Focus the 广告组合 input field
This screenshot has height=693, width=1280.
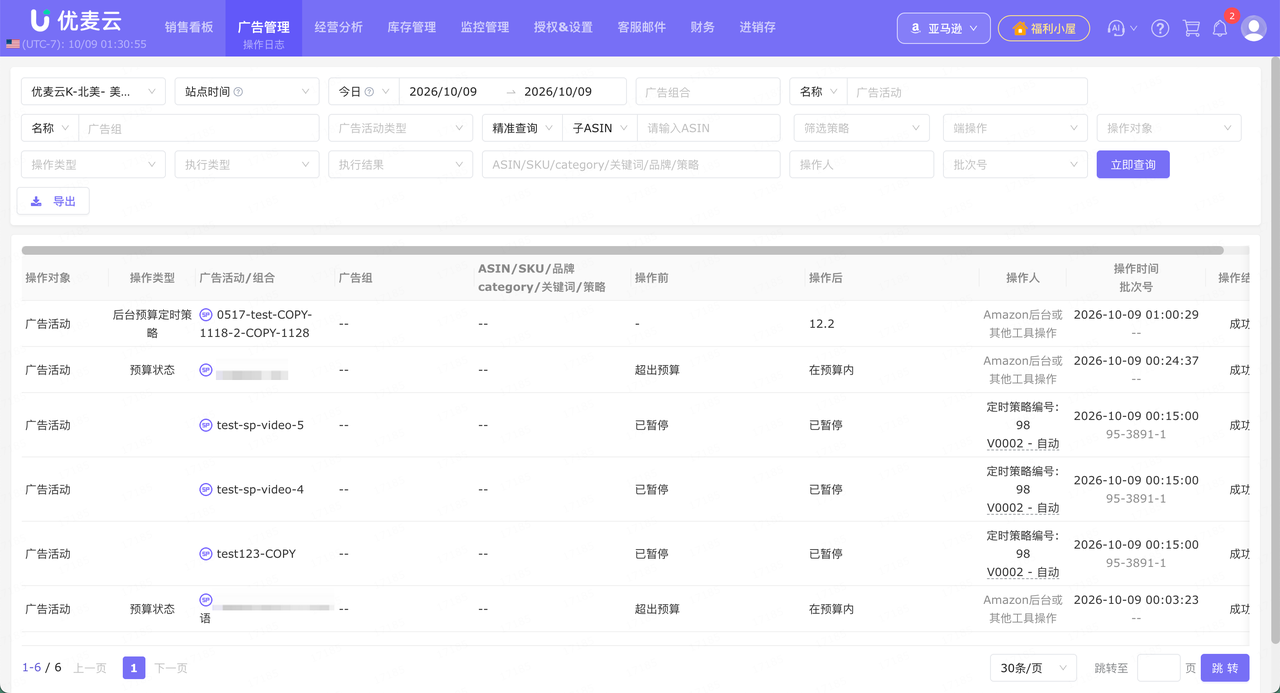click(708, 92)
